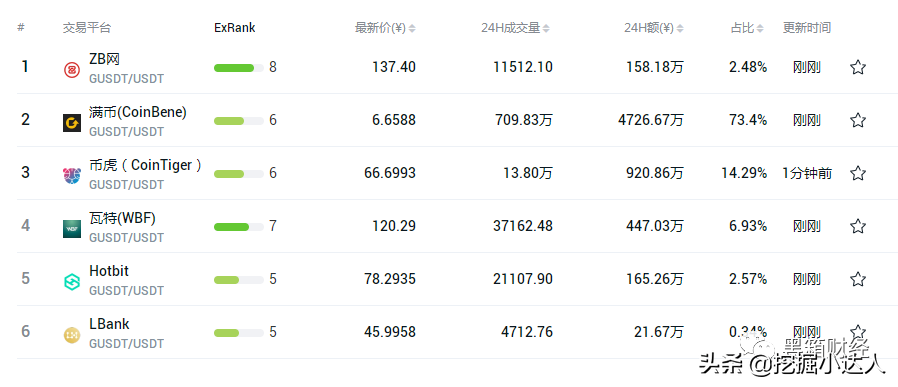Screen dimensions: 898x387
Task: Click price value 45.9958
Action: 390,332
